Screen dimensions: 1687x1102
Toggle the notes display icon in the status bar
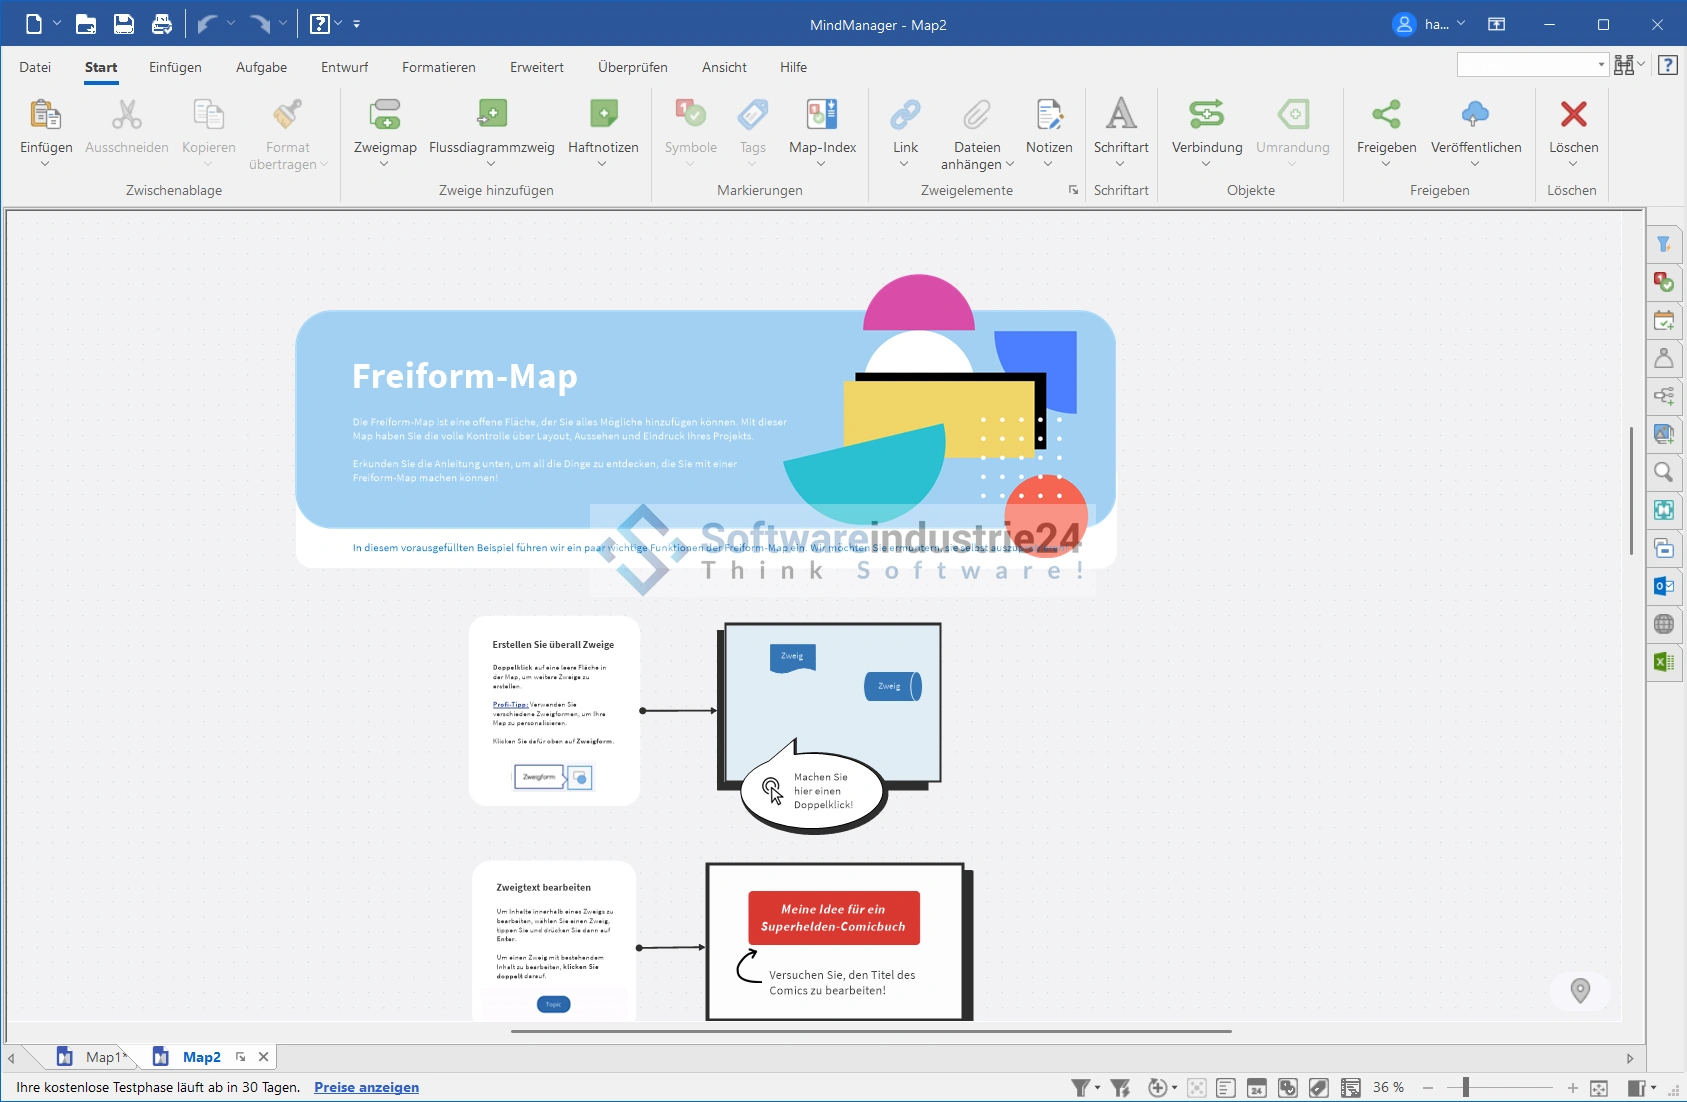pyautogui.click(x=1227, y=1088)
